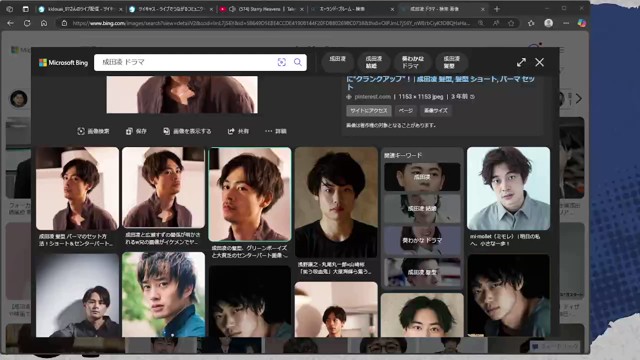Screen dimensions: 640x360
Task: Open 画像を表示する to view image
Action: (x=187, y=131)
